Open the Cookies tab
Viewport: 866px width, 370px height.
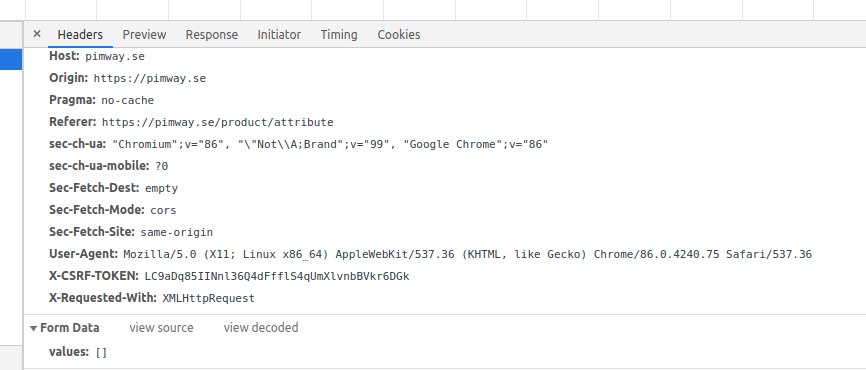(399, 34)
